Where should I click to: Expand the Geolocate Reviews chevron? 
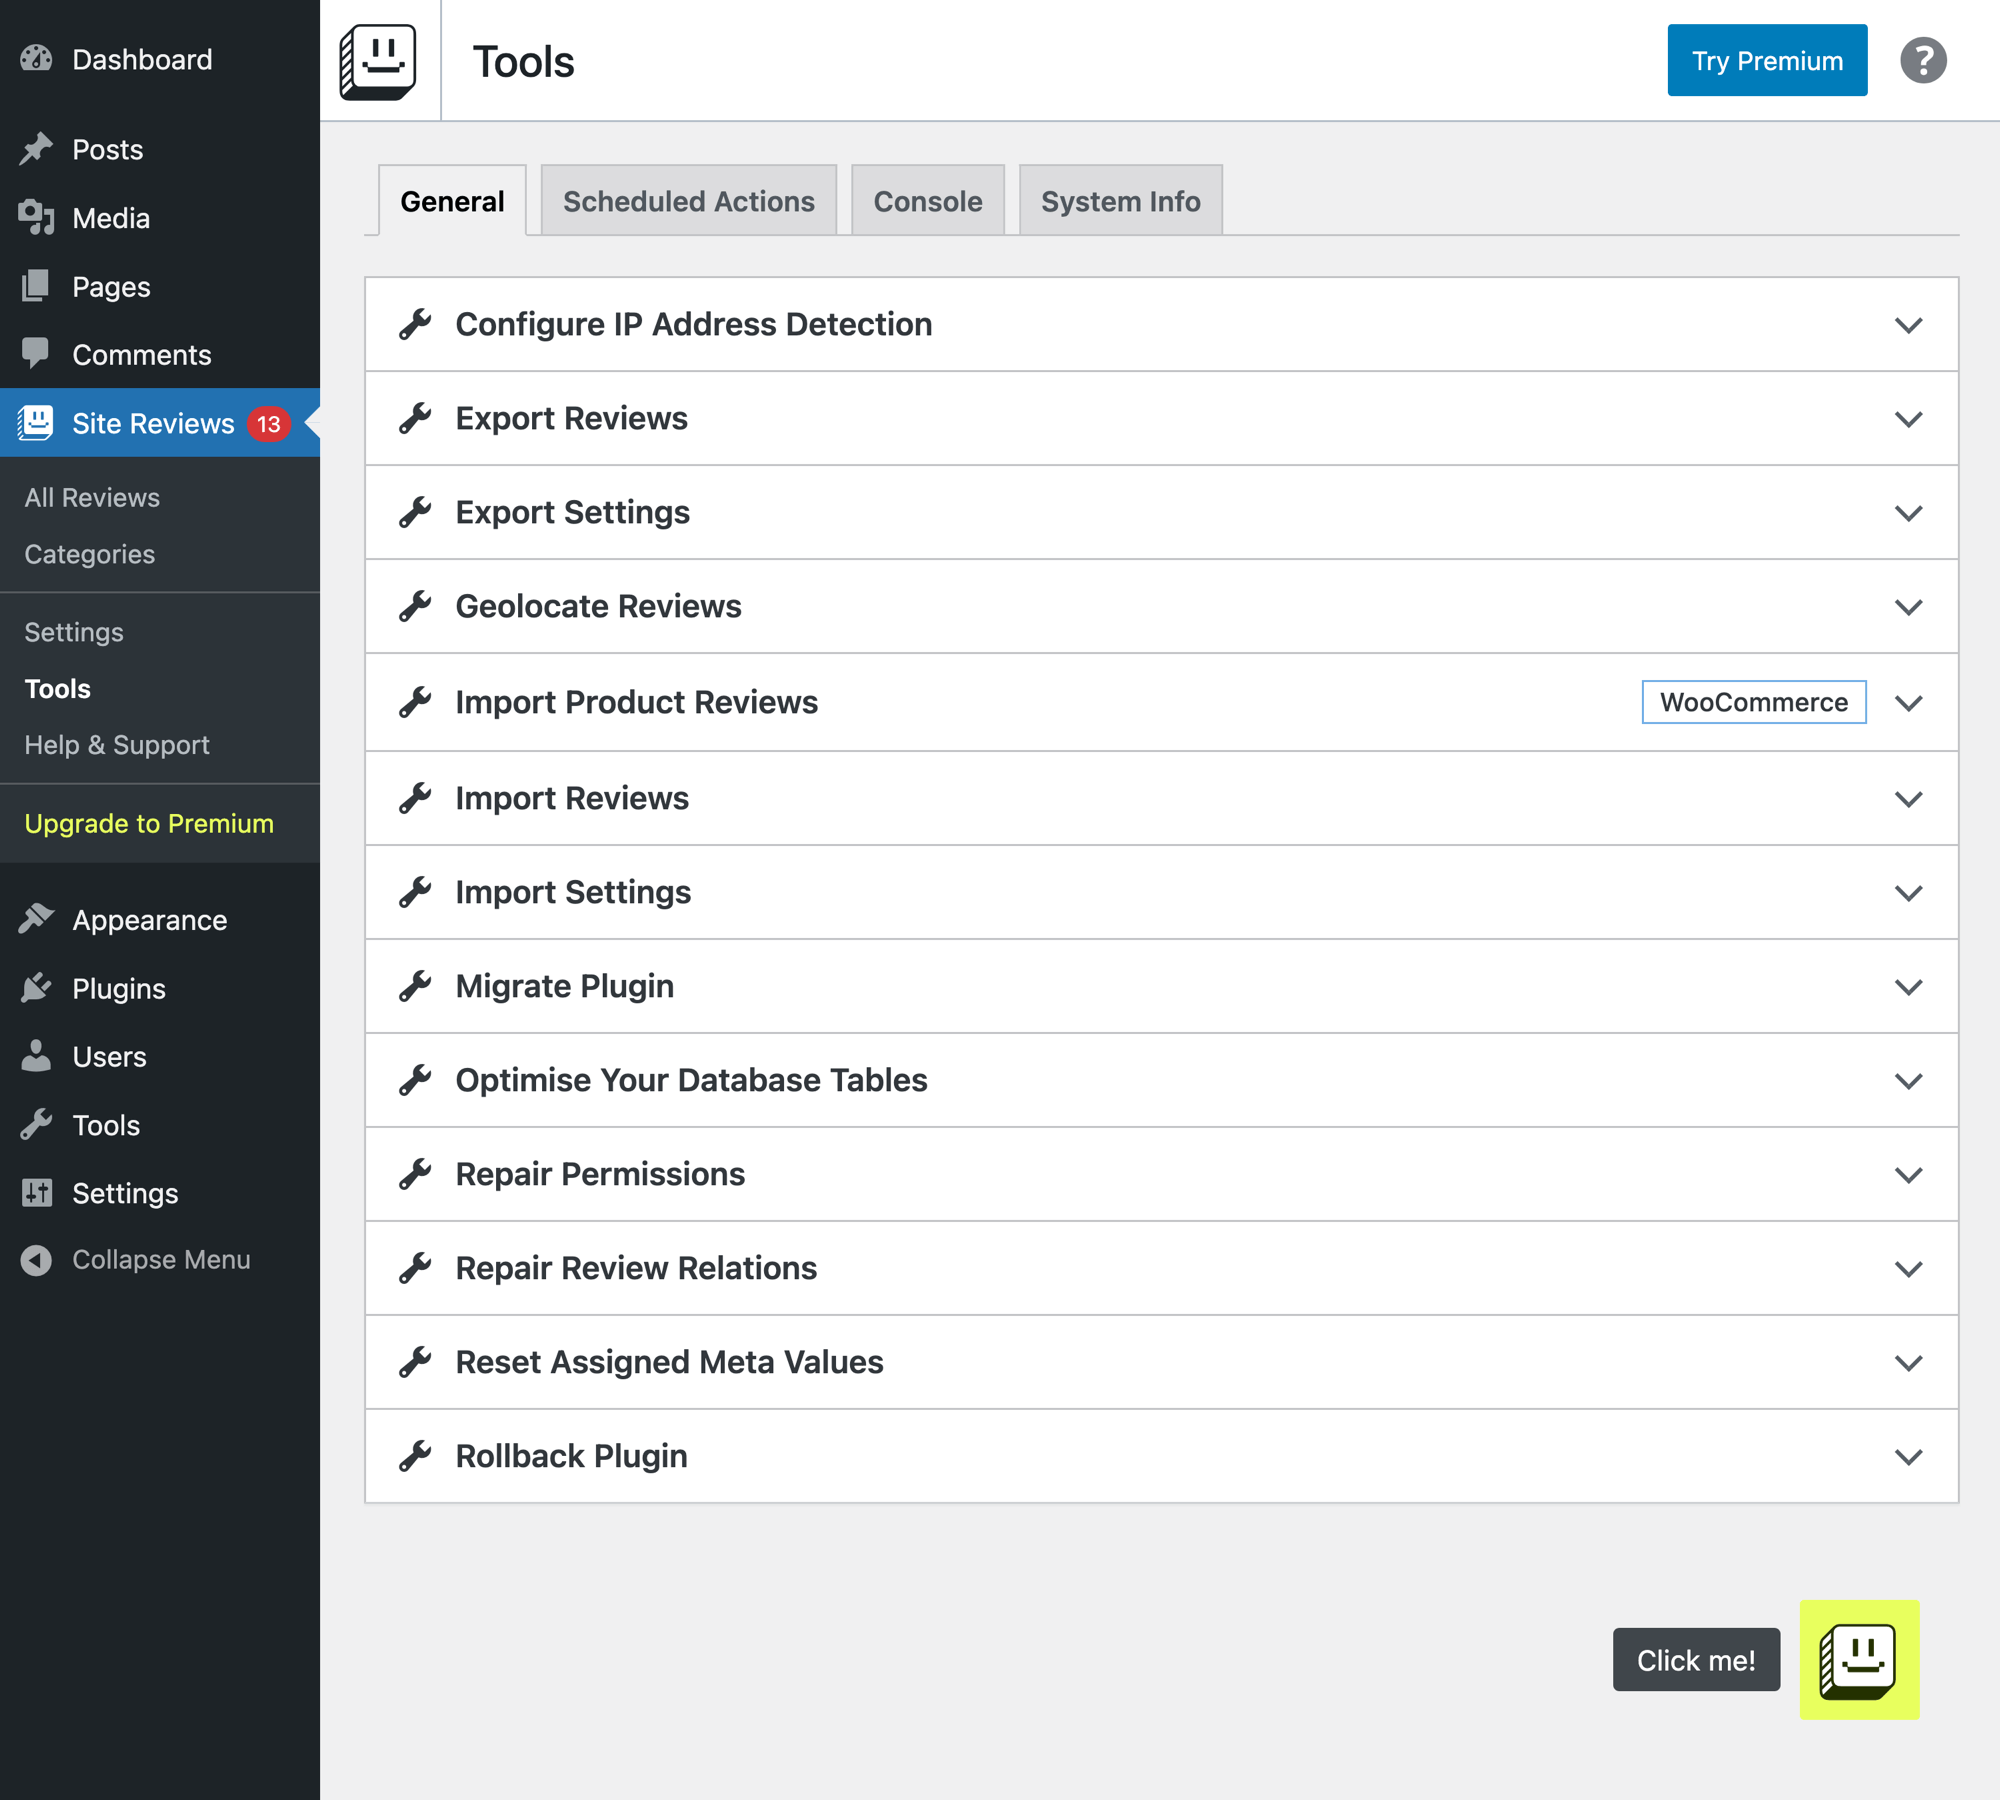tap(1908, 607)
